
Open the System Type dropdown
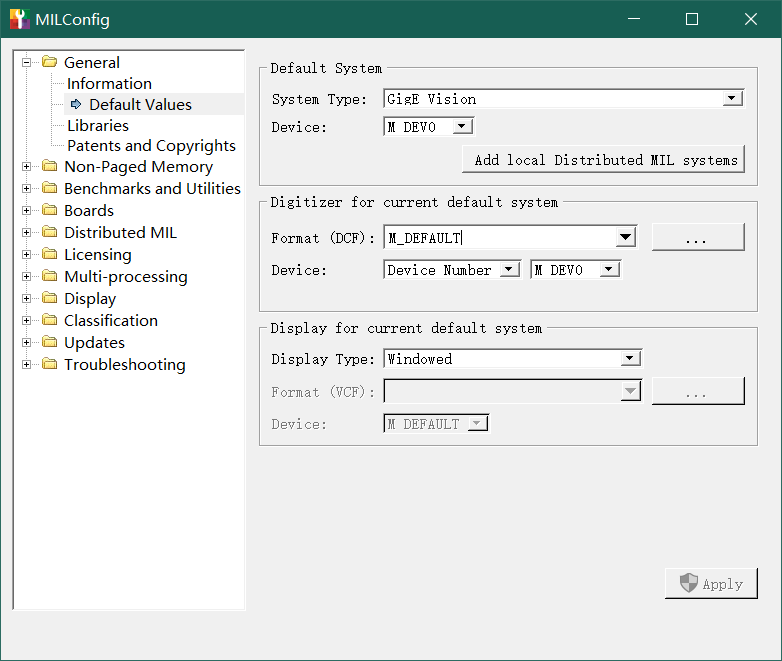[x=732, y=98]
